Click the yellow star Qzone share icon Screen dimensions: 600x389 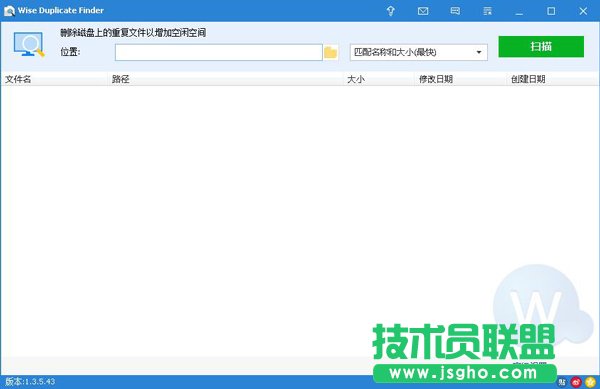(590, 382)
